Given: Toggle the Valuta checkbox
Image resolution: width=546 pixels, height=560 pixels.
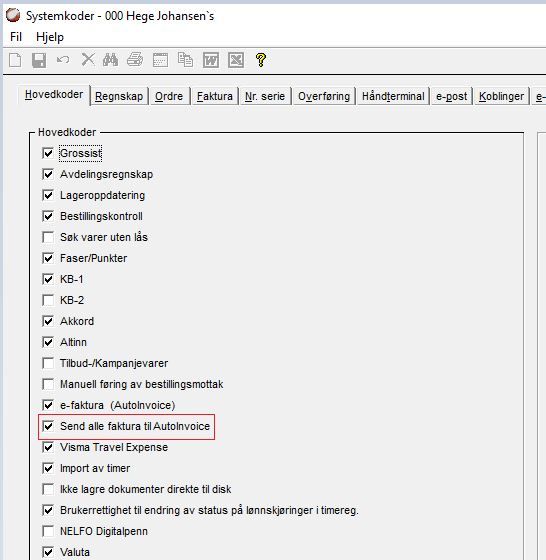Looking at the screenshot, I should pos(48,552).
